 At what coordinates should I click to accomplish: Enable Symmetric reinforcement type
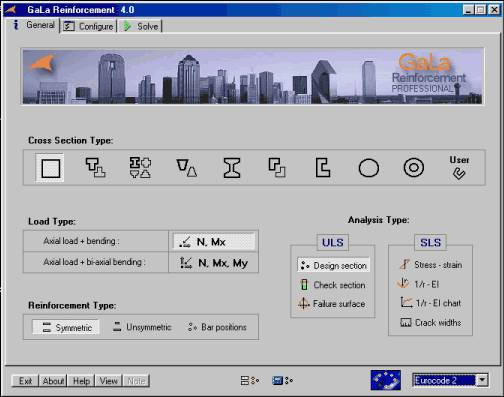pyautogui.click(x=66, y=327)
